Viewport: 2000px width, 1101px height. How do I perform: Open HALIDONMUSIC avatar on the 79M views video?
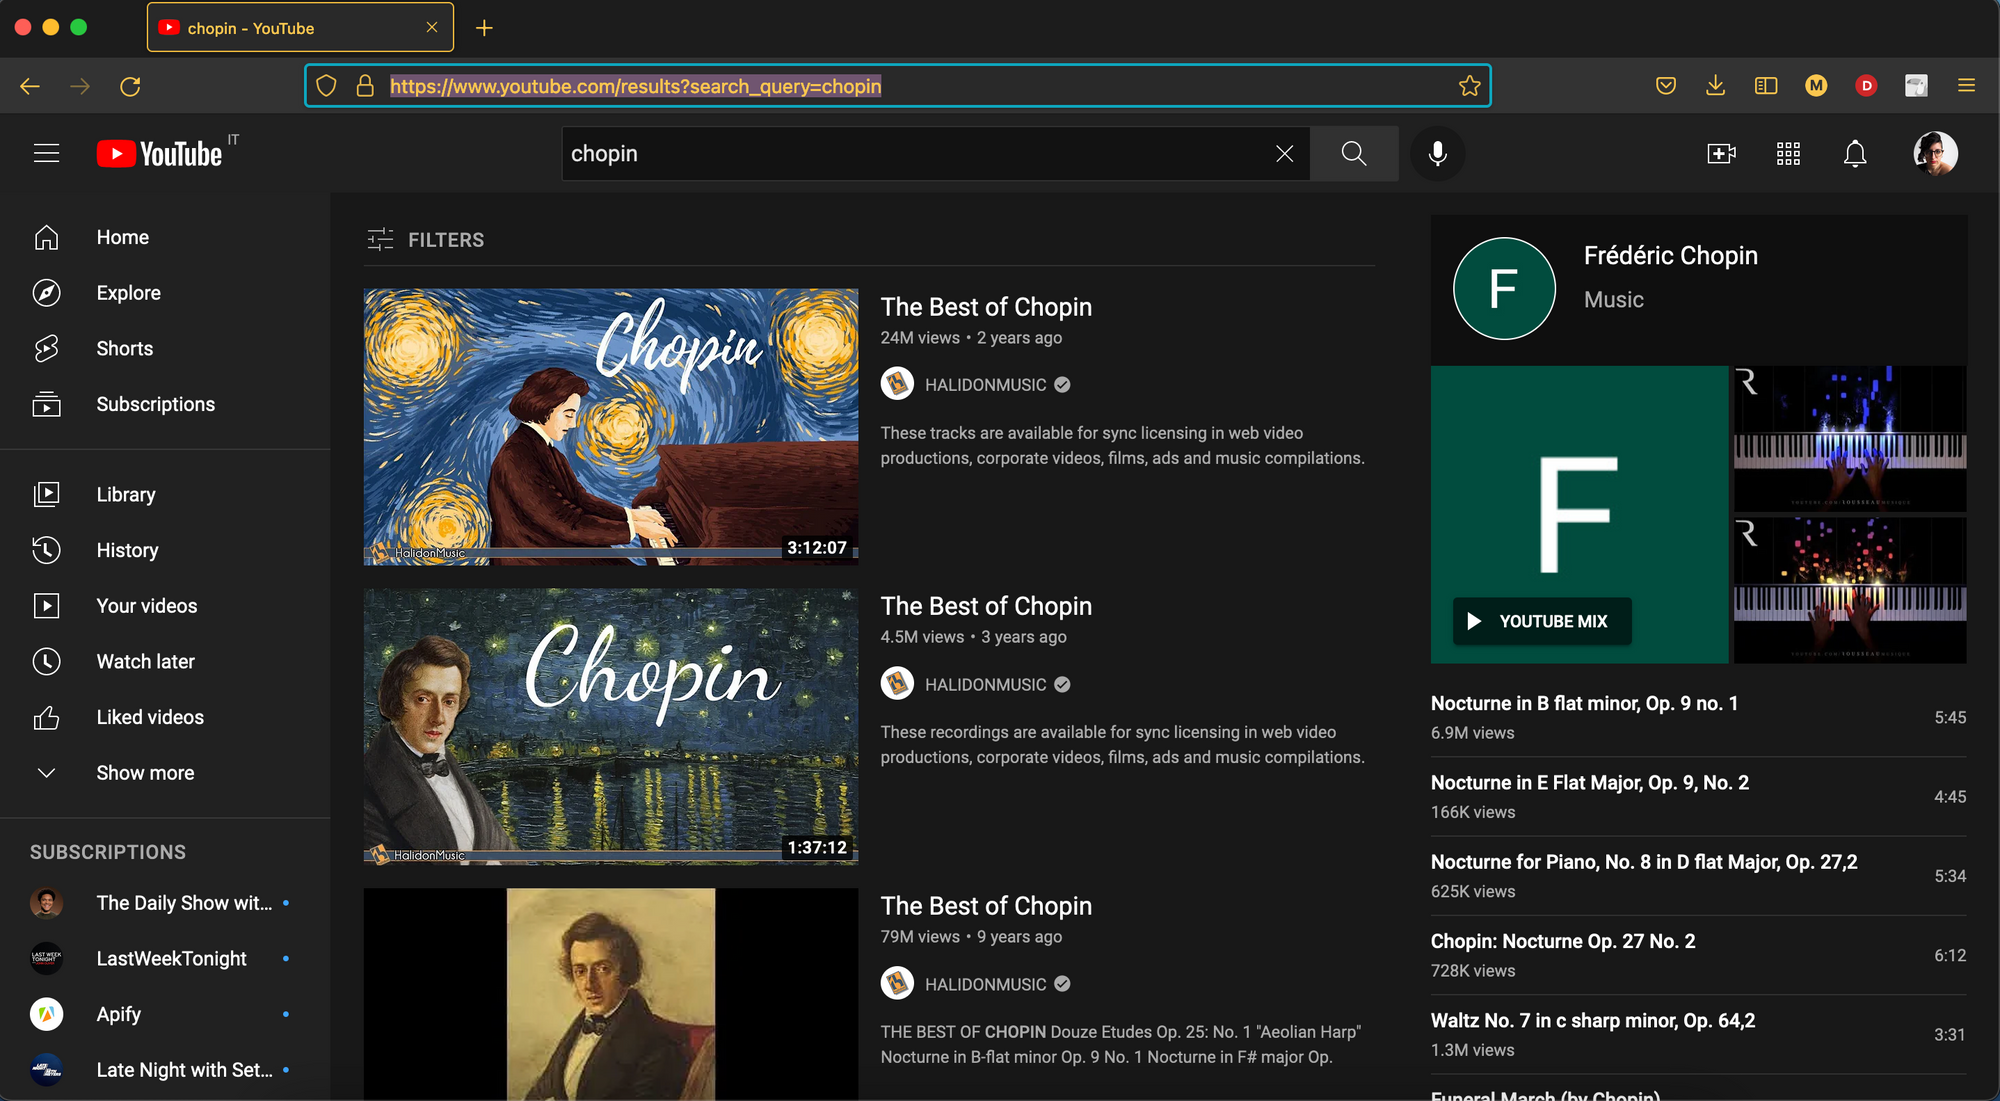(897, 984)
